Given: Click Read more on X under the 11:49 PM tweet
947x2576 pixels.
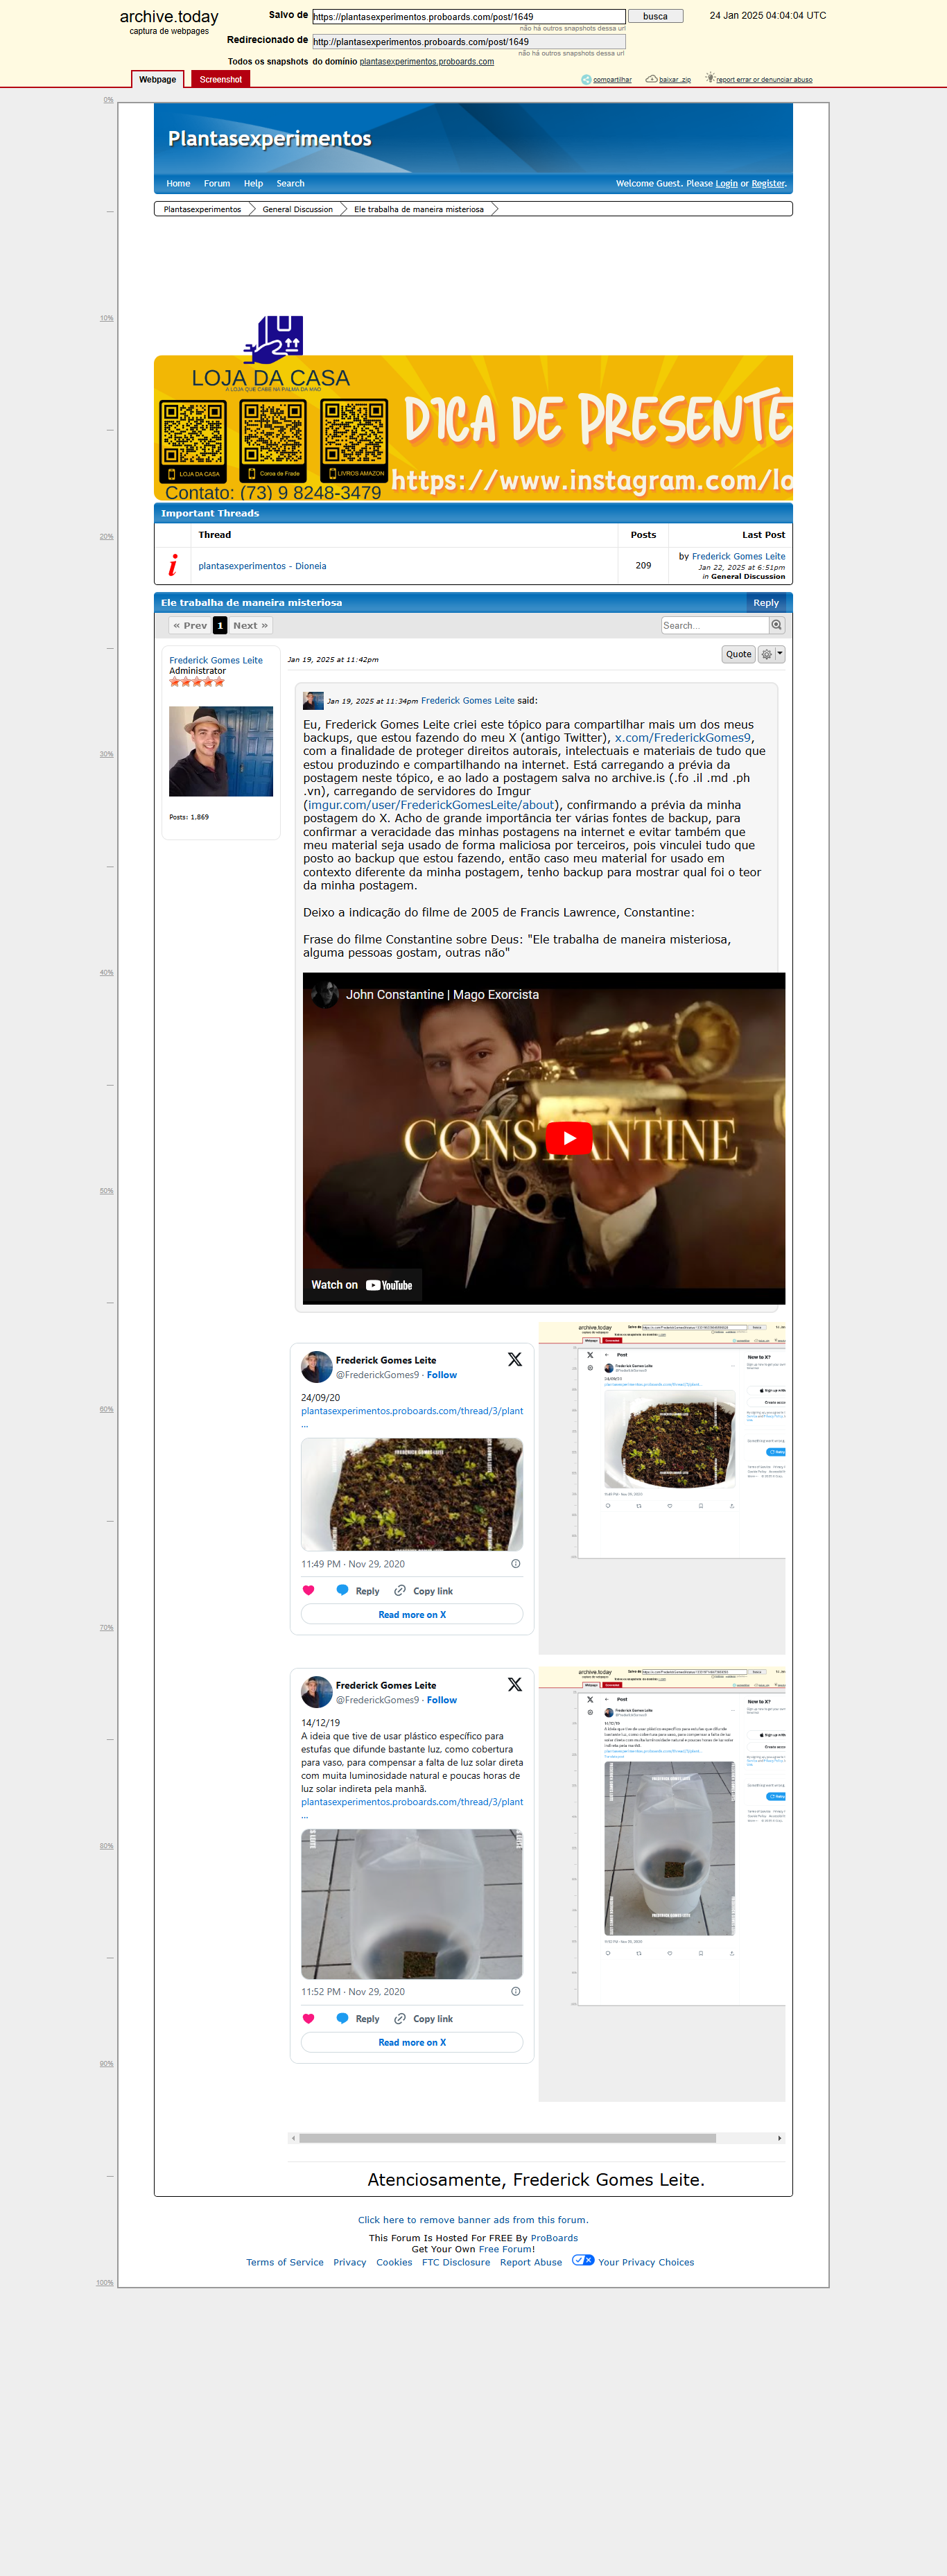Looking at the screenshot, I should point(412,1614).
